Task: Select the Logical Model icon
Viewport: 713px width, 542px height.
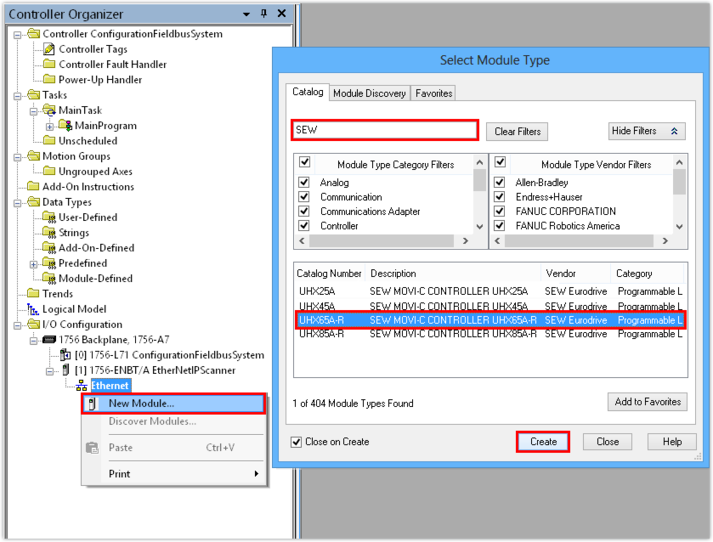Action: 33,309
